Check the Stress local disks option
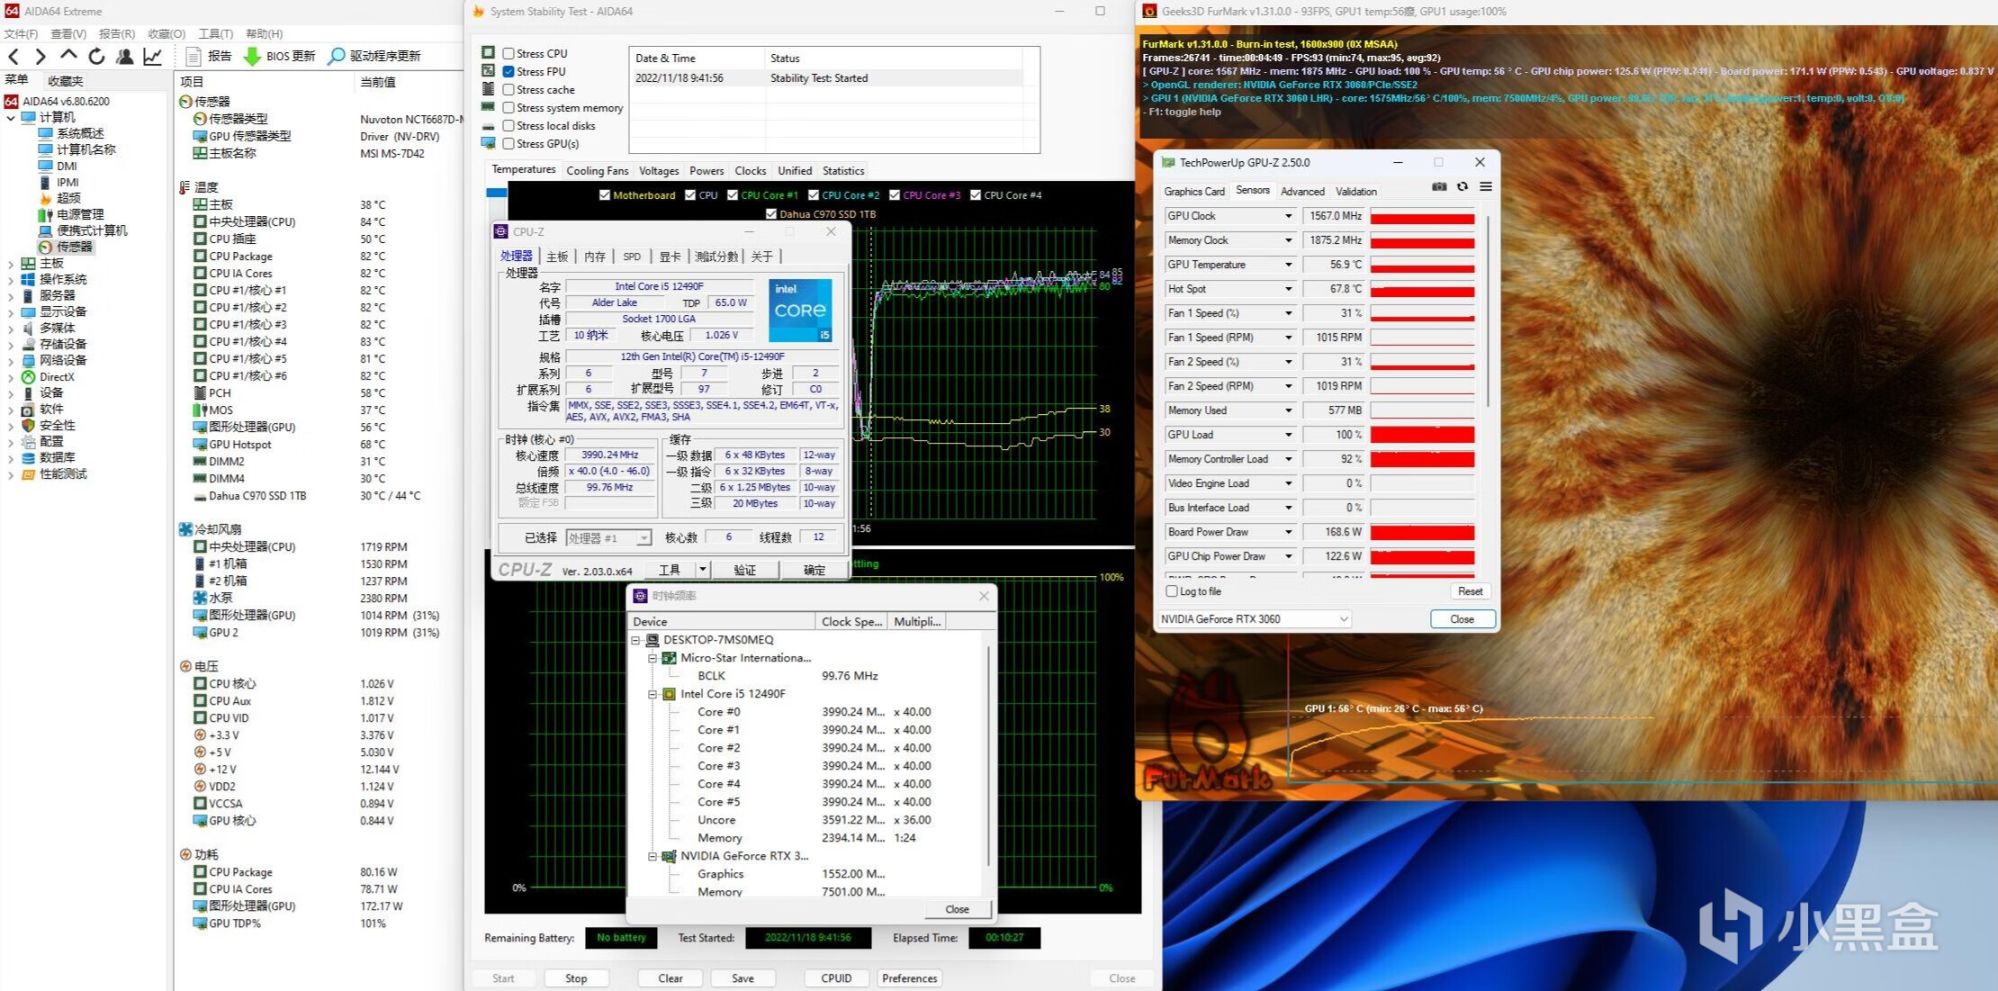Screen dimensions: 1998x991 pos(509,126)
